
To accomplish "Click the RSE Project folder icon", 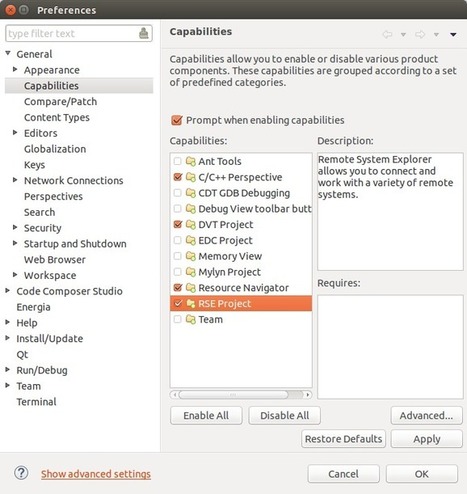I will coord(190,303).
